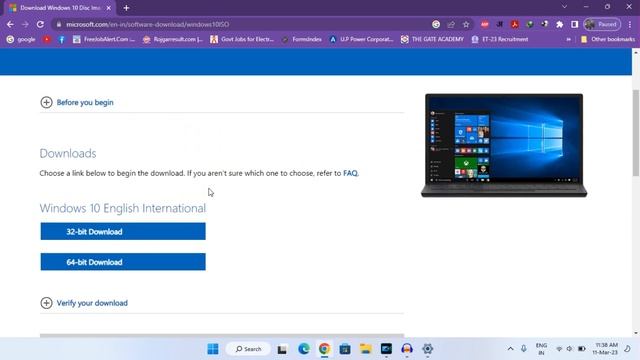Open the Windows Start menu
This screenshot has width=640, height=360.
coord(213,349)
